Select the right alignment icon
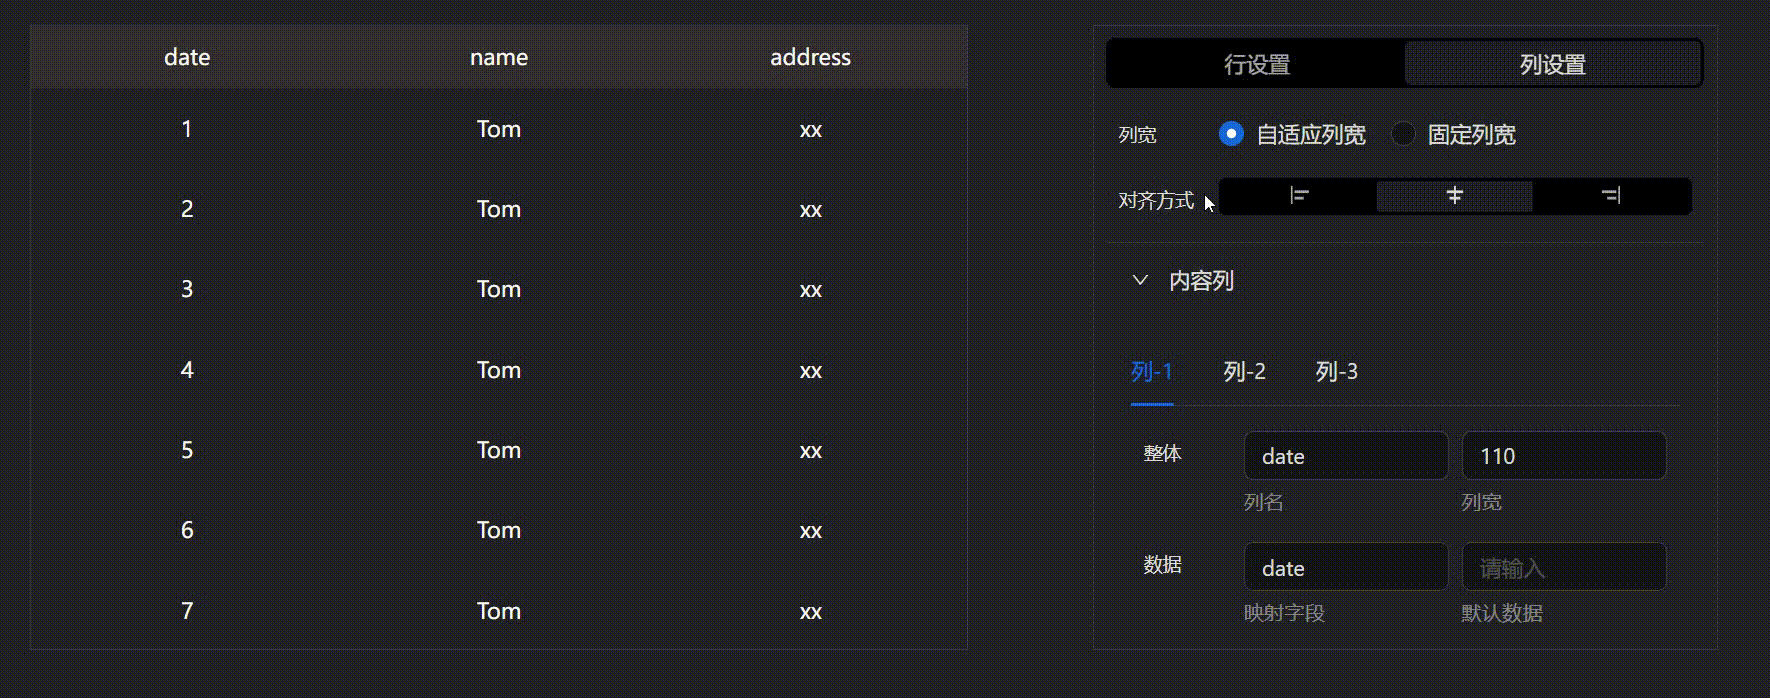The height and width of the screenshot is (698, 1770). coord(1610,196)
